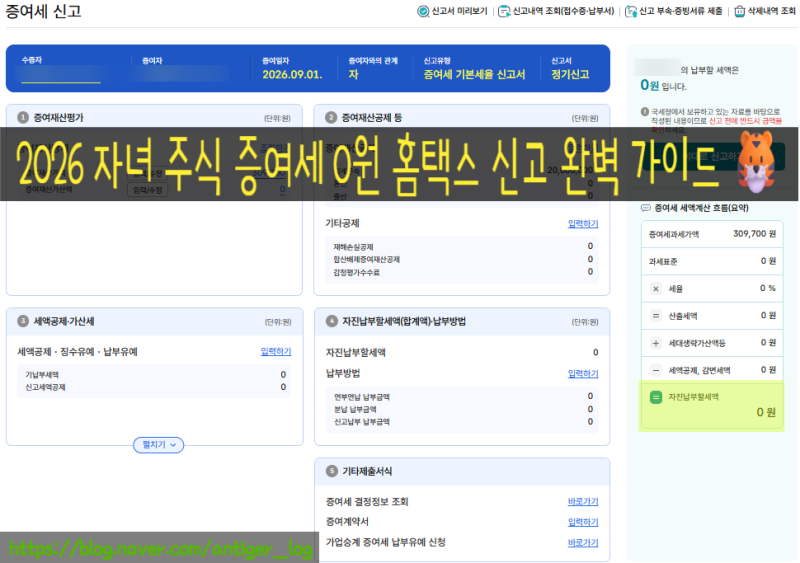Image resolution: width=800 pixels, height=563 pixels.
Task: Click the multiply icon next to 세율
Action: click(656, 289)
